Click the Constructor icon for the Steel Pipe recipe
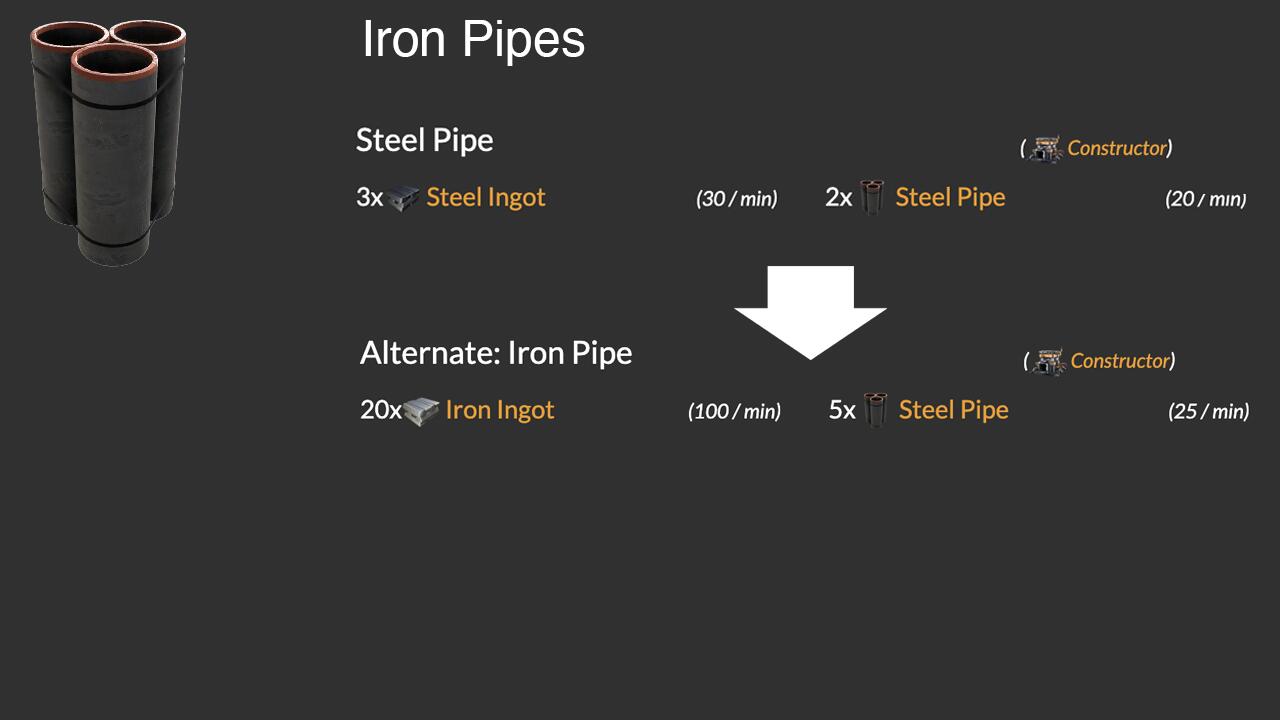The width and height of the screenshot is (1280, 720). coord(1046,149)
